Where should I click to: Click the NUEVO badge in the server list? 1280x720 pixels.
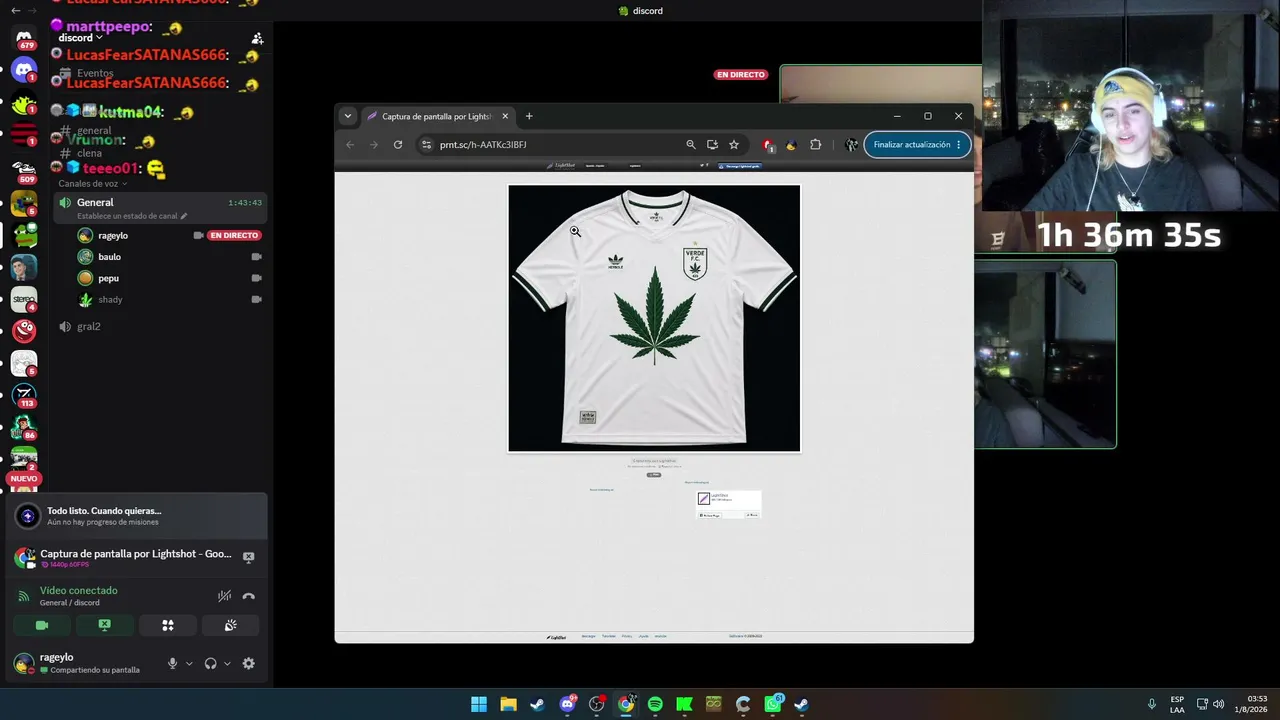24,479
